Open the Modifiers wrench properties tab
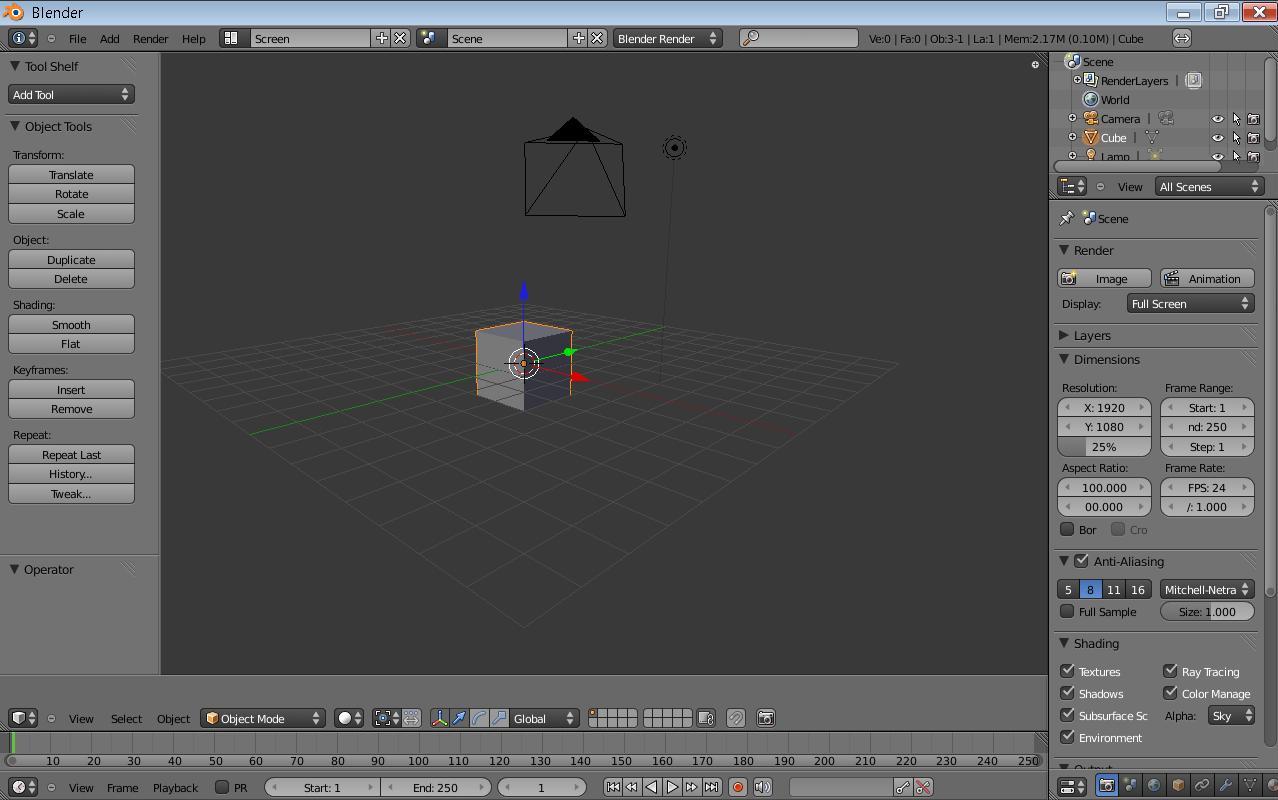 1225,786
